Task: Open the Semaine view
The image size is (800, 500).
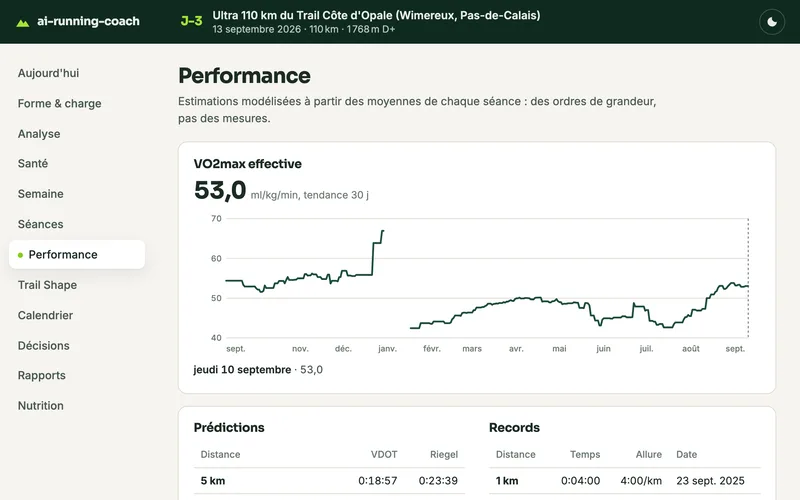Action: [40, 194]
